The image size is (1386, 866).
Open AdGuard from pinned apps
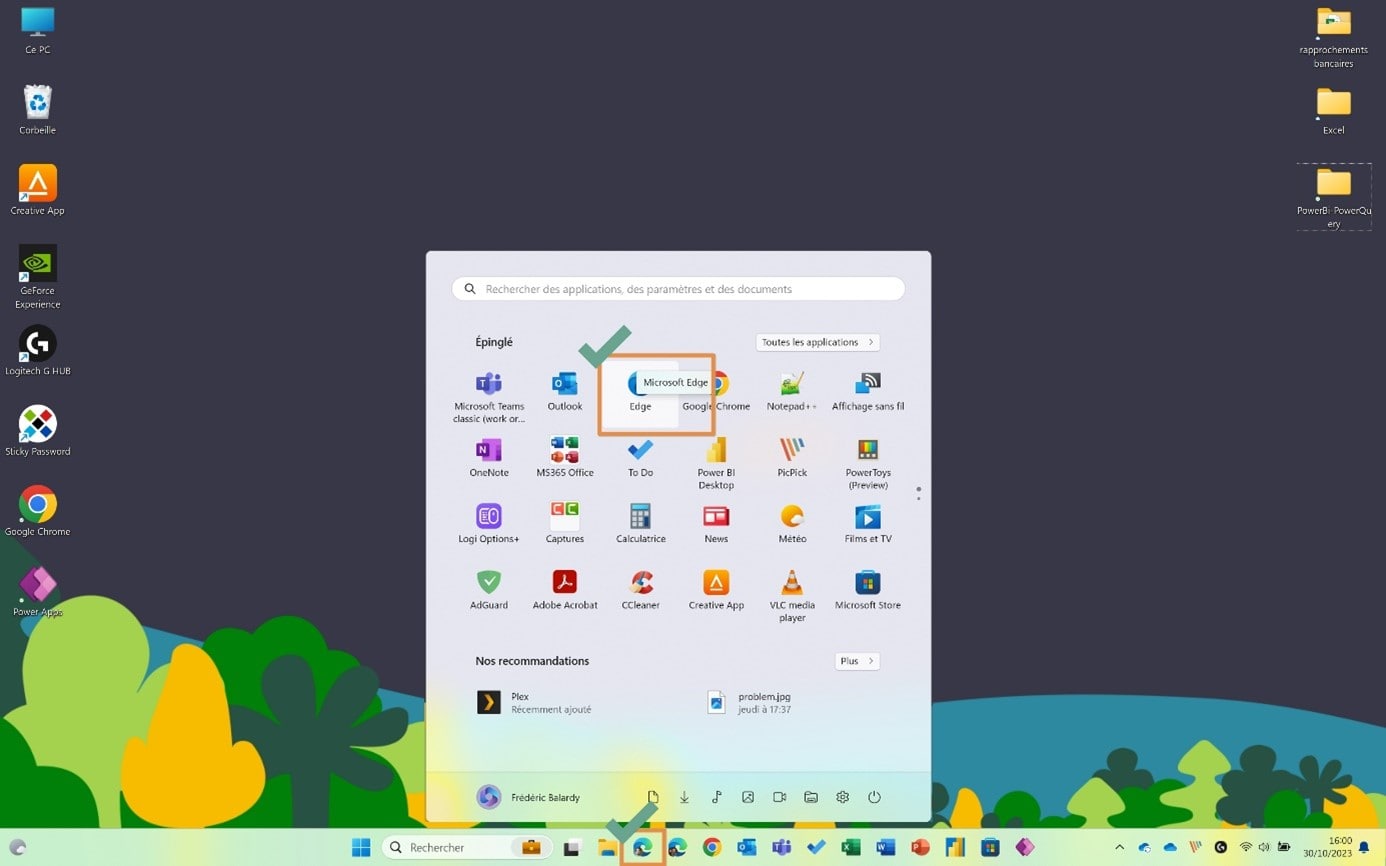489,590
